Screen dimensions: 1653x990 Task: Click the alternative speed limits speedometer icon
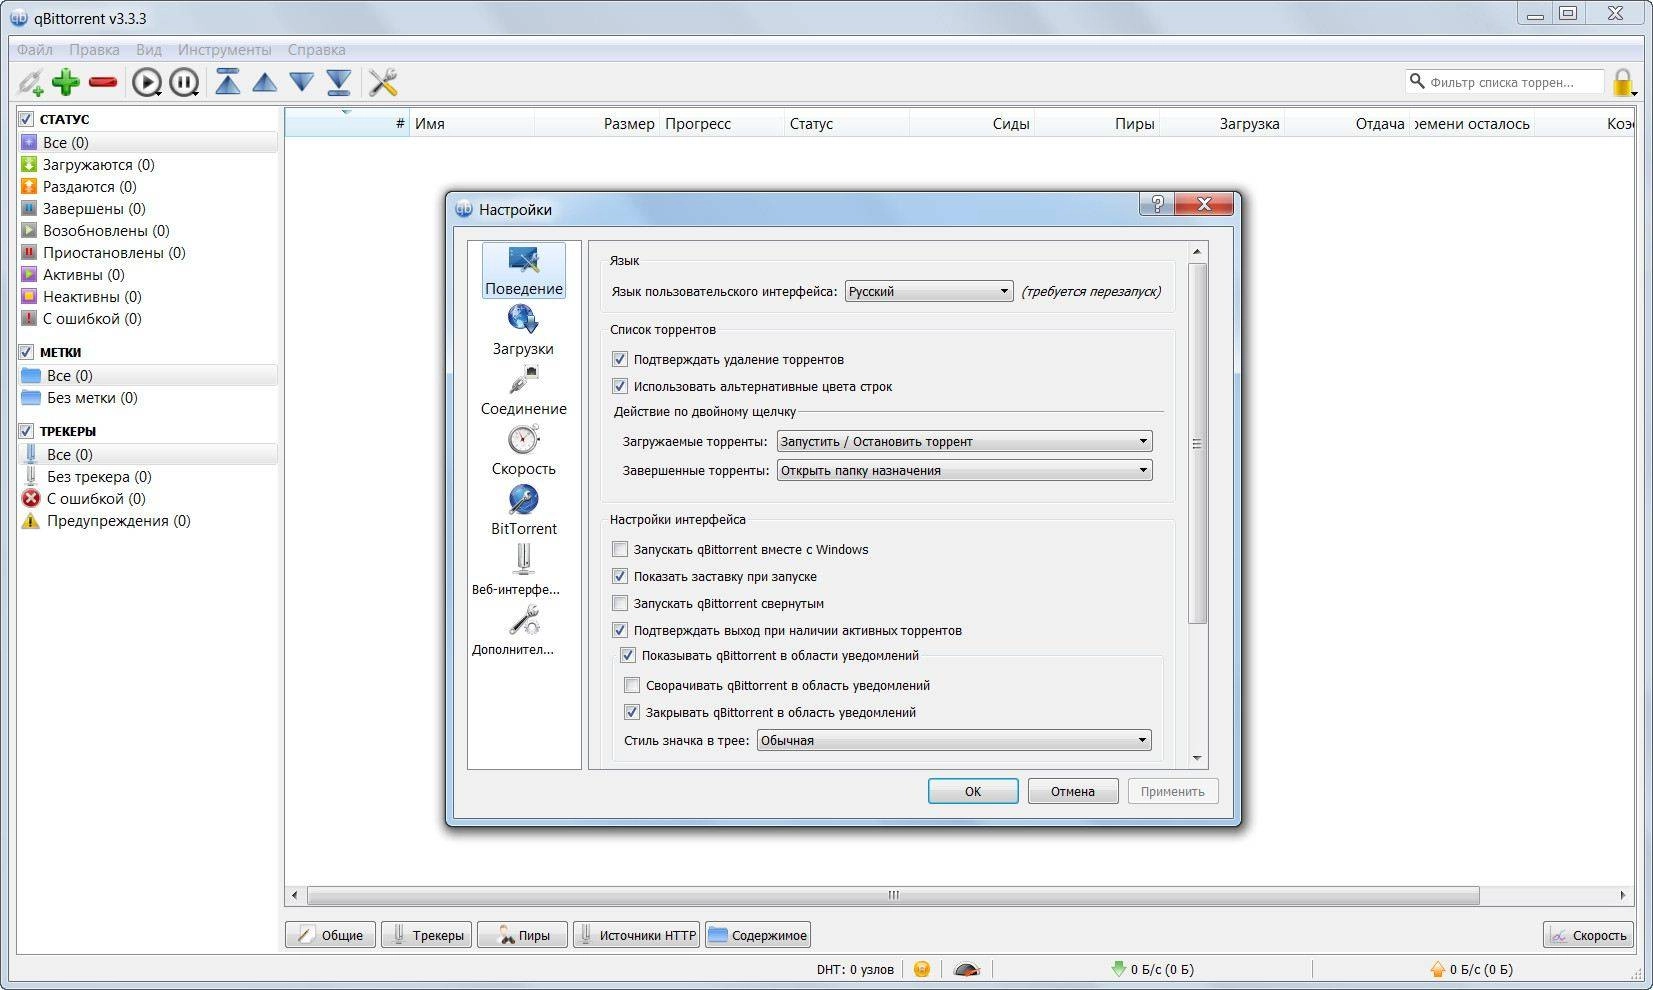click(966, 969)
